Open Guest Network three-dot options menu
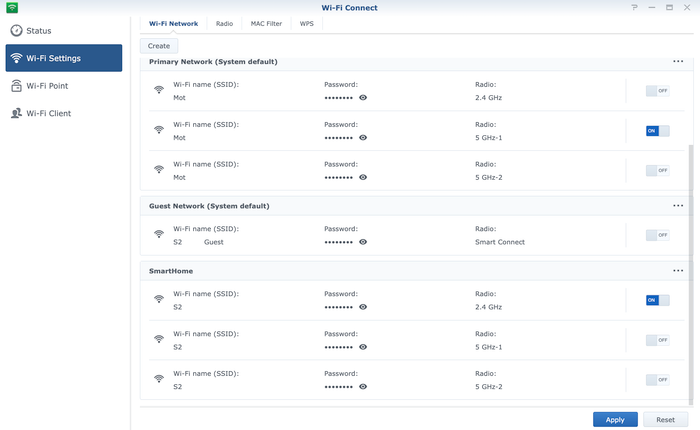Viewport: 700px width, 430px height. point(678,206)
